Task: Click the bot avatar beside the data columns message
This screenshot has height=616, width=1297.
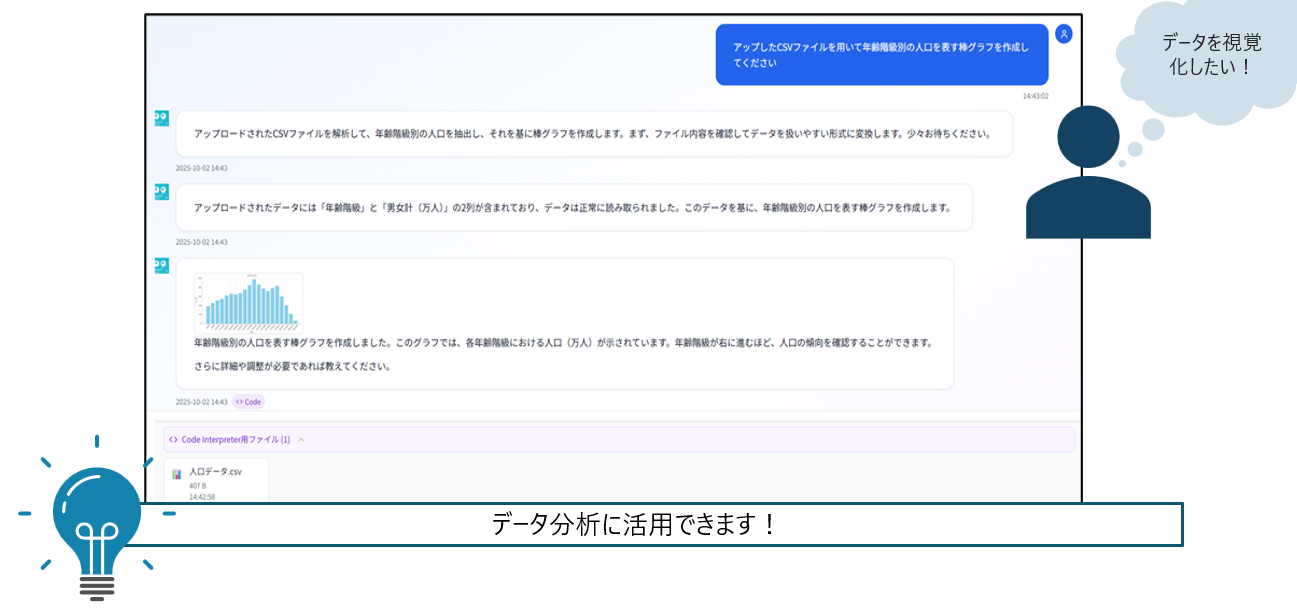Action: coord(161,191)
